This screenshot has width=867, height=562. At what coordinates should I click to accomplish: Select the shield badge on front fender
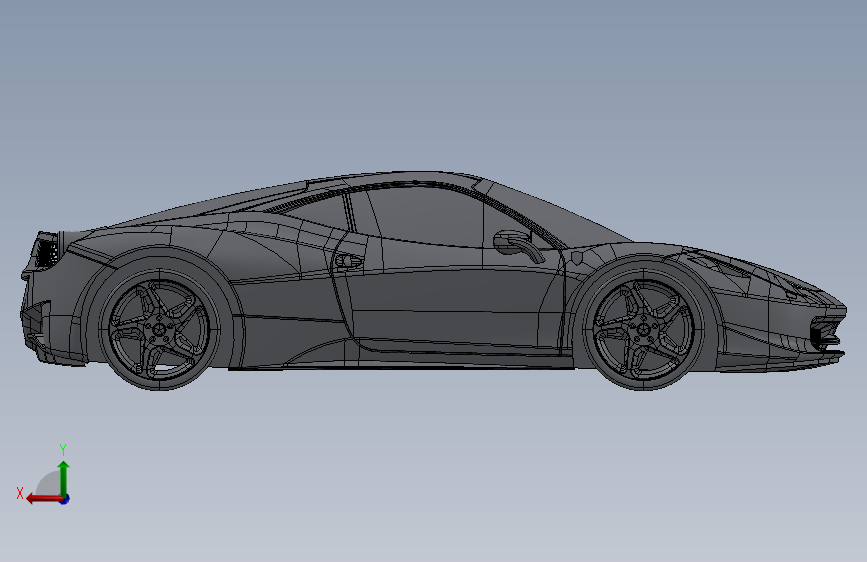[x=578, y=258]
